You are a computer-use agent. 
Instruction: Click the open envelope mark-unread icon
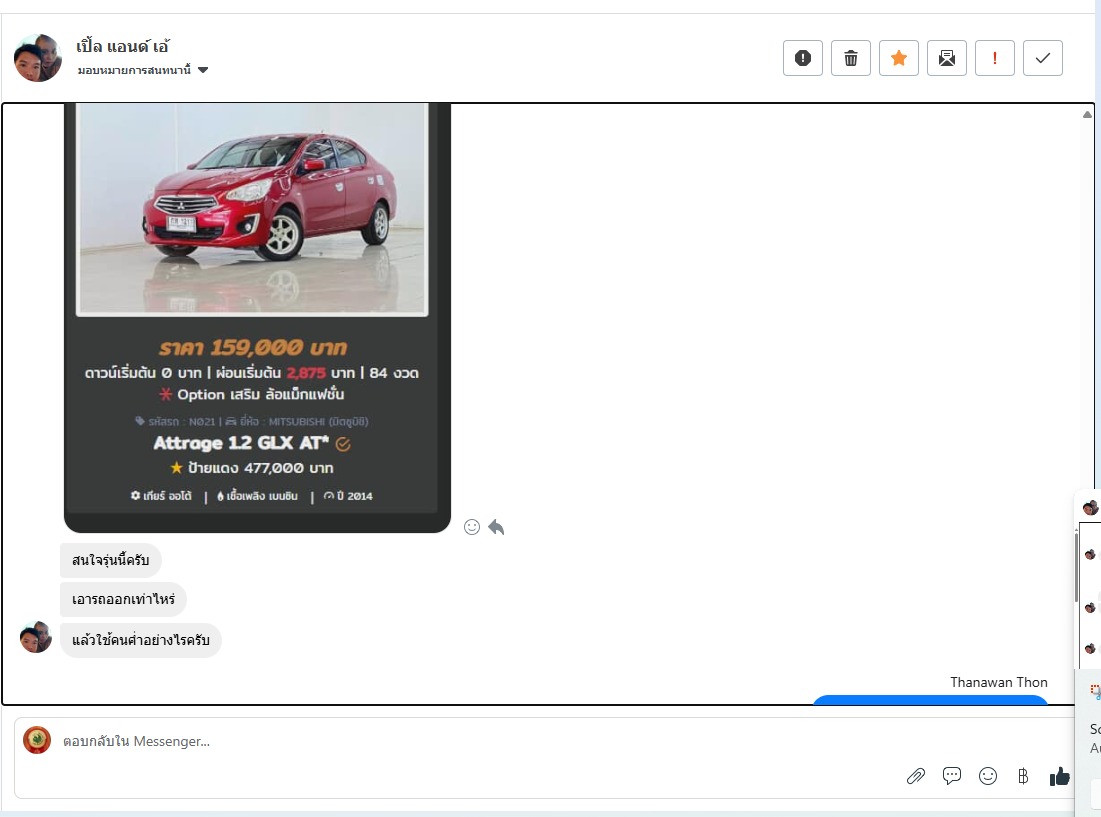[x=946, y=58]
